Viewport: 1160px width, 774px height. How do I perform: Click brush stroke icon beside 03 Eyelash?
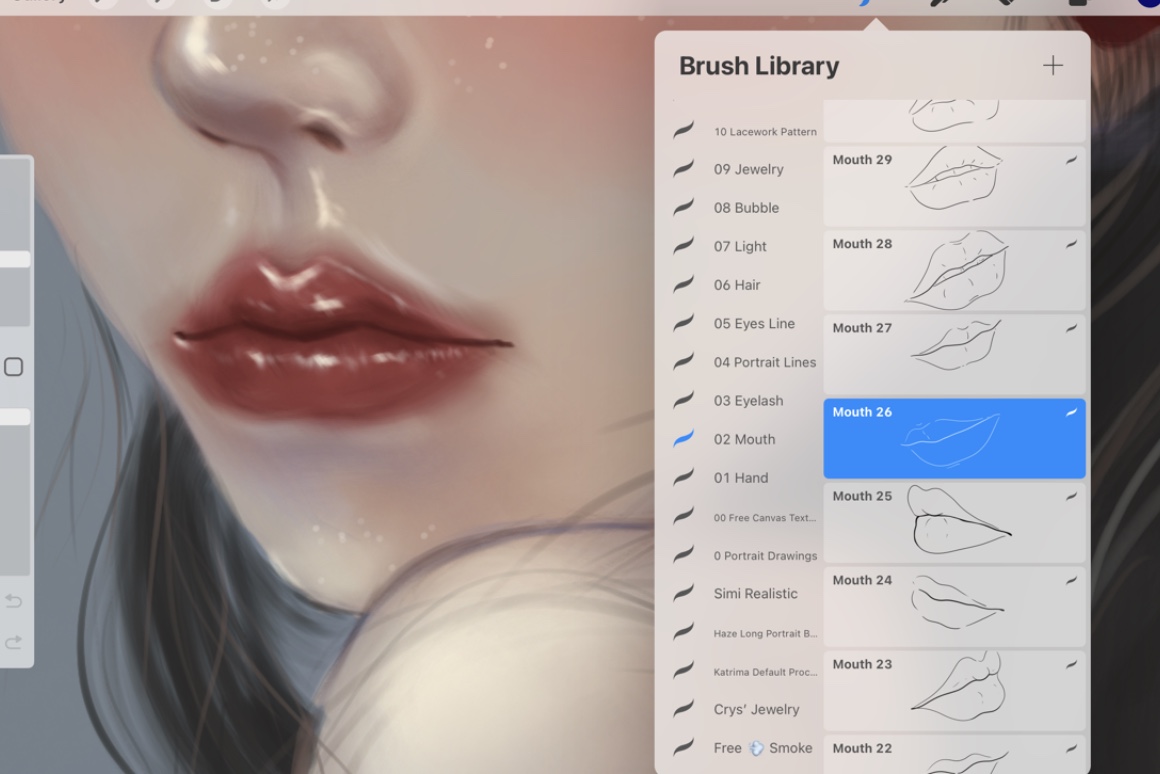[684, 399]
